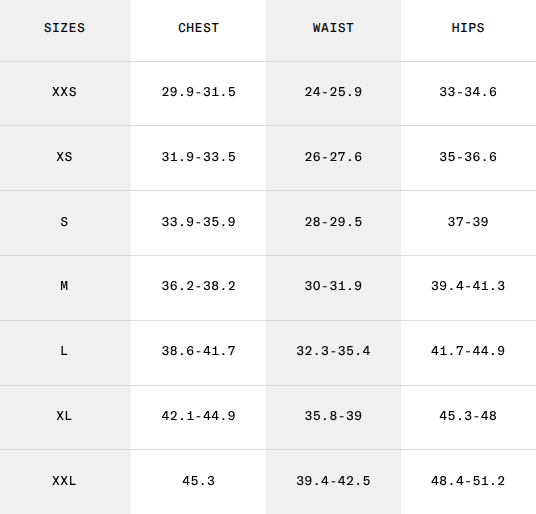The height and width of the screenshot is (514, 536).
Task: Click the WAIST column header
Action: click(x=333, y=28)
